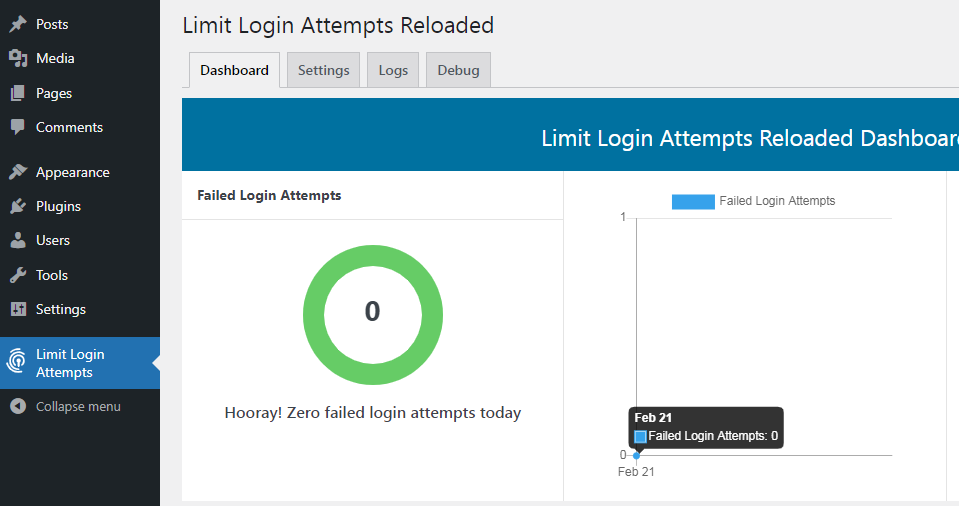Image resolution: width=959 pixels, height=506 pixels.
Task: Click the Appearance paintbrush icon
Action: [18, 172]
